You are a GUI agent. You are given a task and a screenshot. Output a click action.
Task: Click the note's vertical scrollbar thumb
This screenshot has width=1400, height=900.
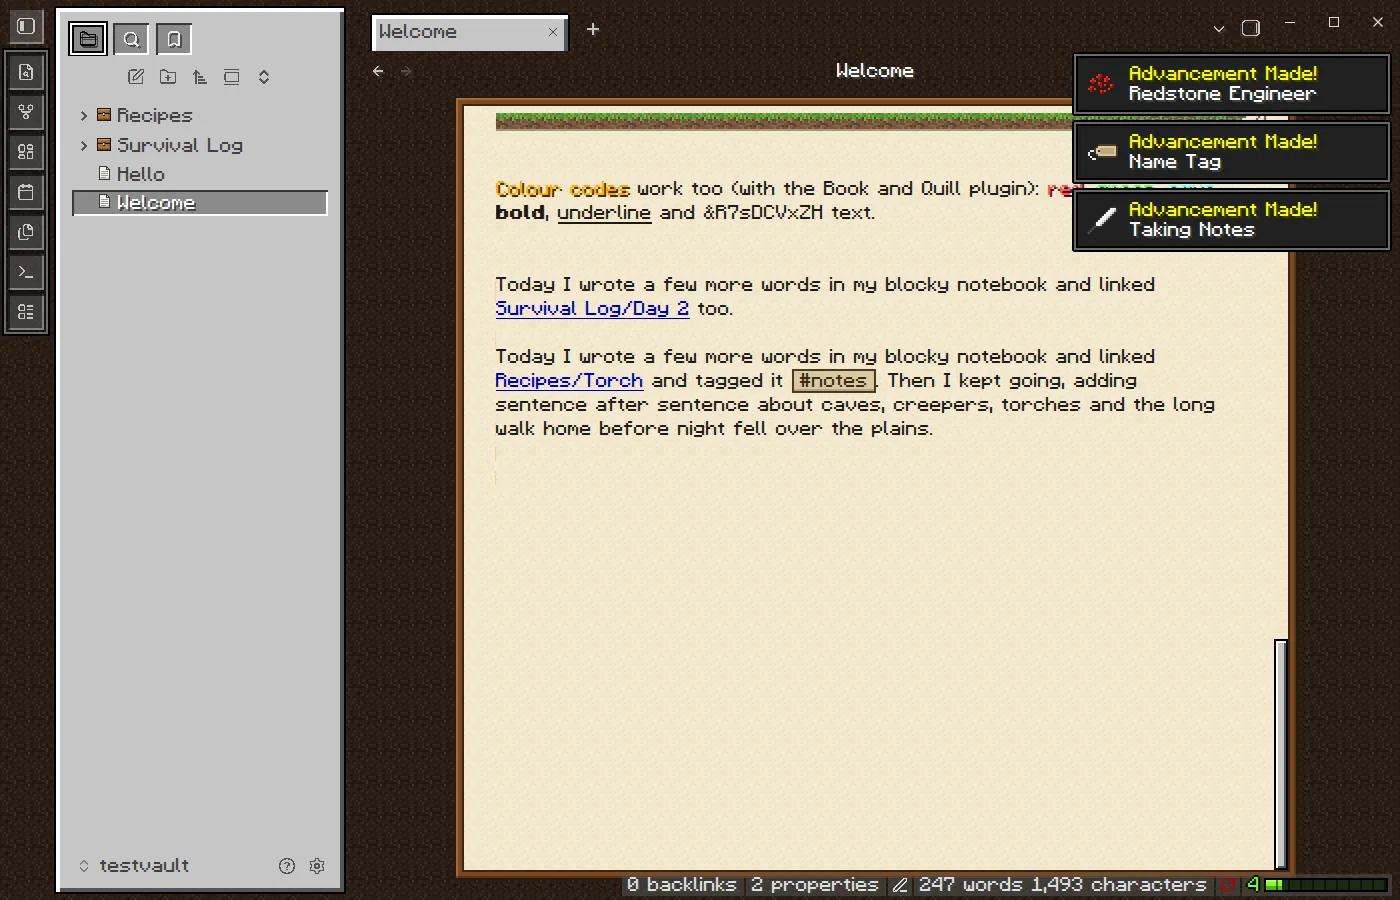point(1281,753)
